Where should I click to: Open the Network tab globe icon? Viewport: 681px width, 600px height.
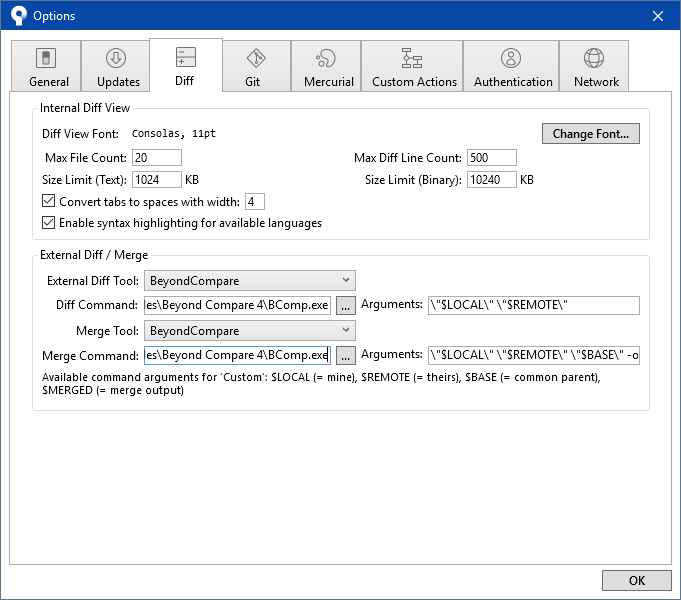[x=594, y=58]
